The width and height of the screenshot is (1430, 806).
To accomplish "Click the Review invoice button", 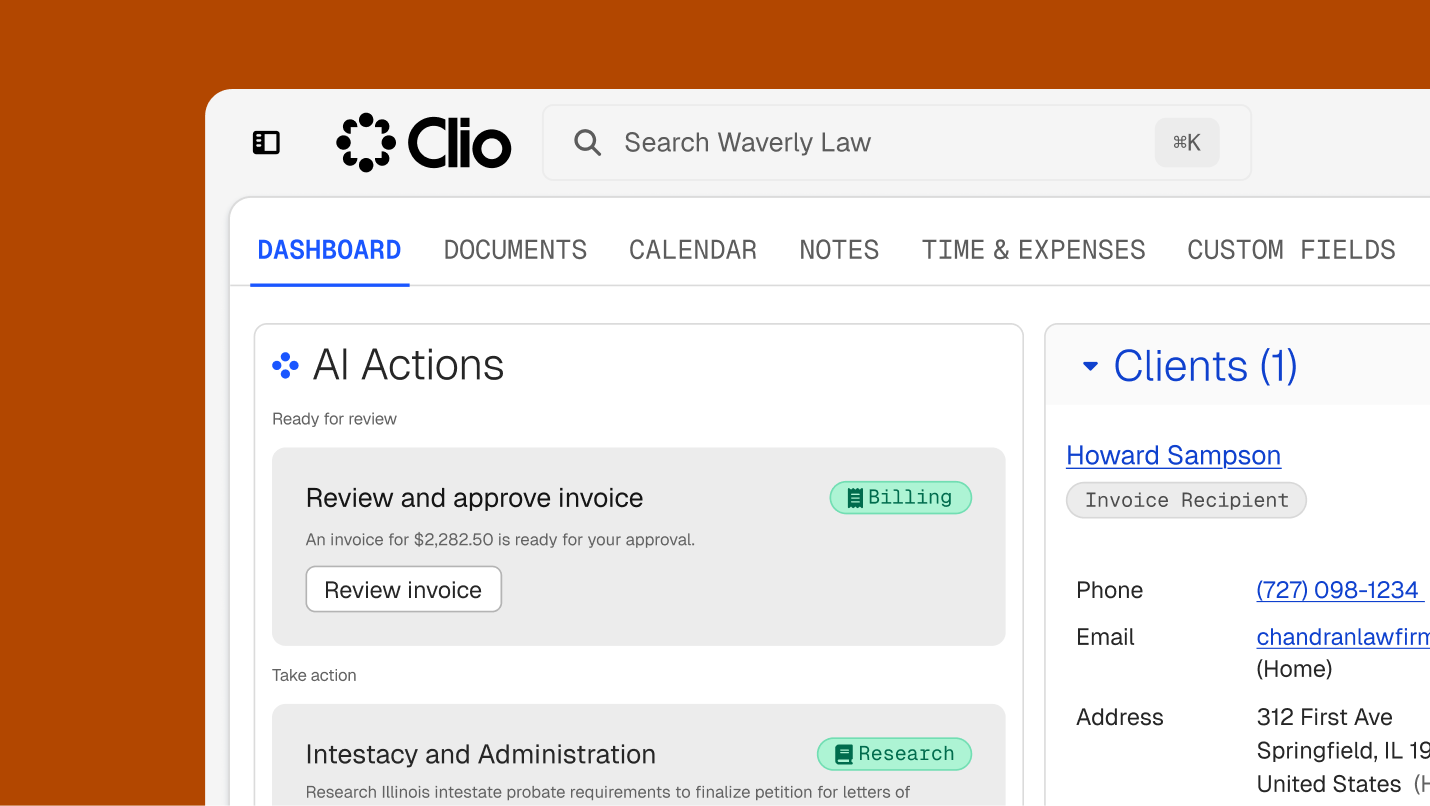I will [403, 590].
